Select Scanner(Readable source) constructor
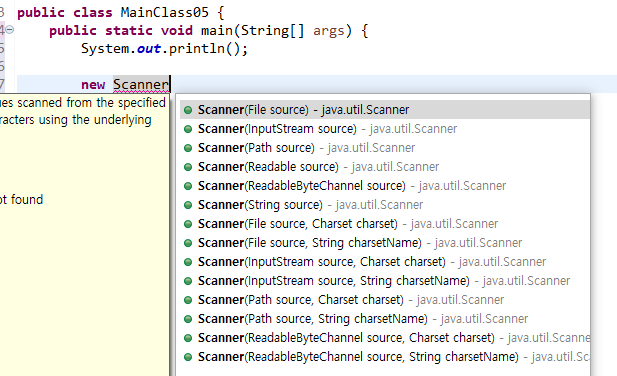The width and height of the screenshot is (617, 376). coord(385,167)
